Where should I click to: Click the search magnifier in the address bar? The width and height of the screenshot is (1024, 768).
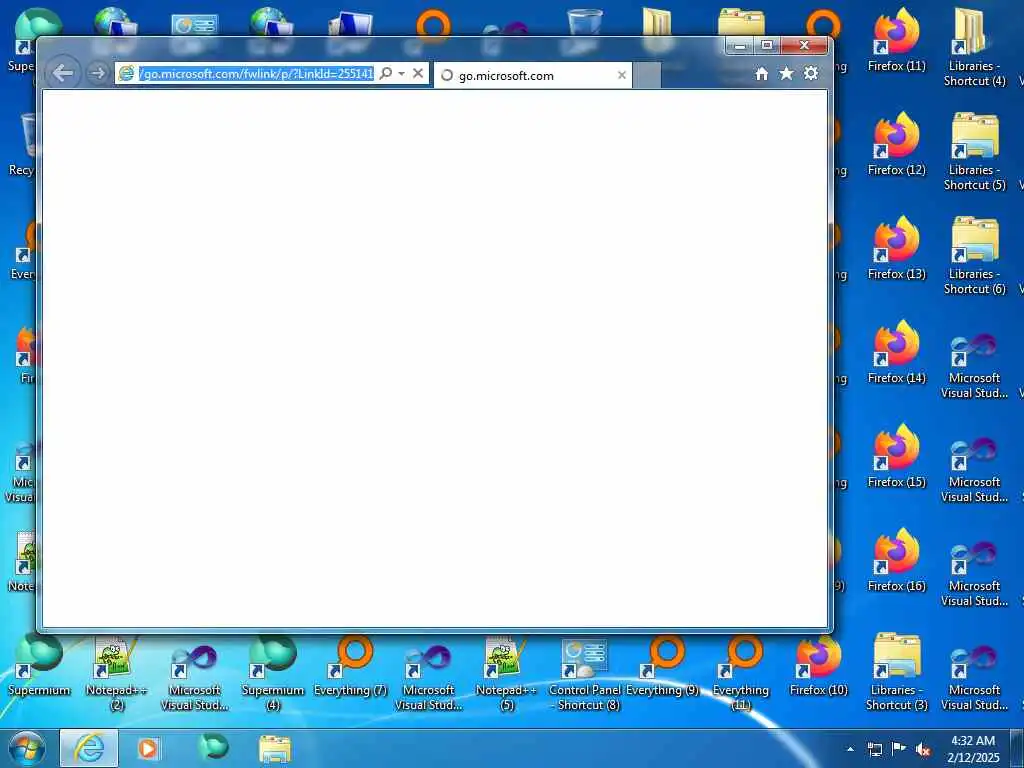coord(386,73)
